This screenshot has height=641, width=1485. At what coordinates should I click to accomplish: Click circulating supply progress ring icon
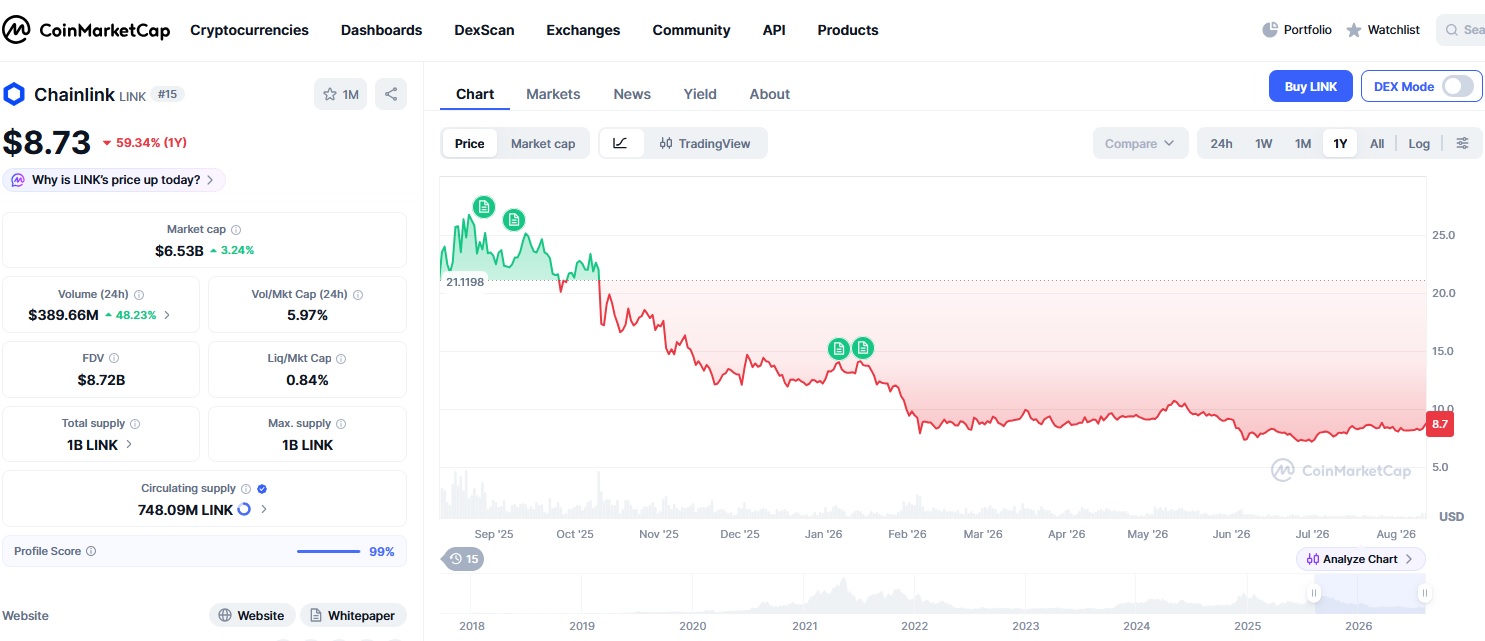pyautogui.click(x=244, y=509)
